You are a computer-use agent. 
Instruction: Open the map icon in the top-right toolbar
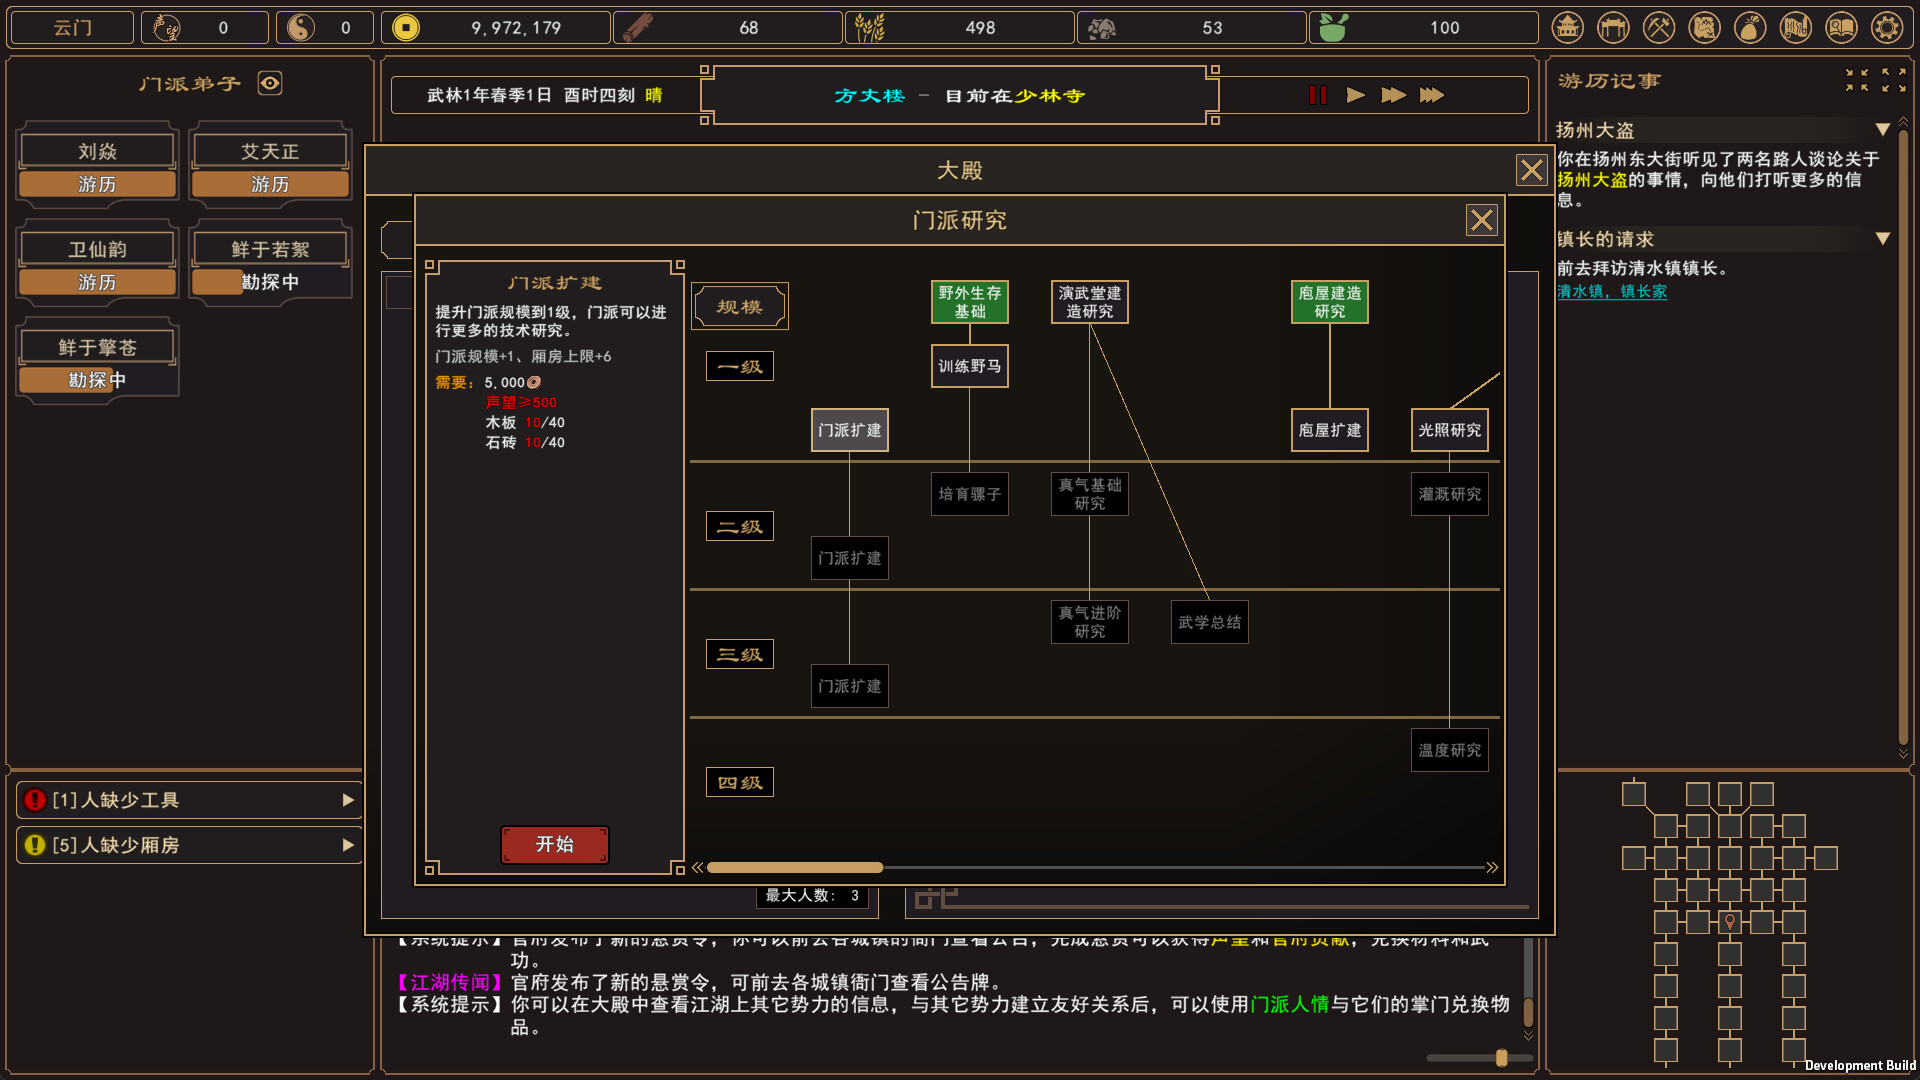point(1704,27)
